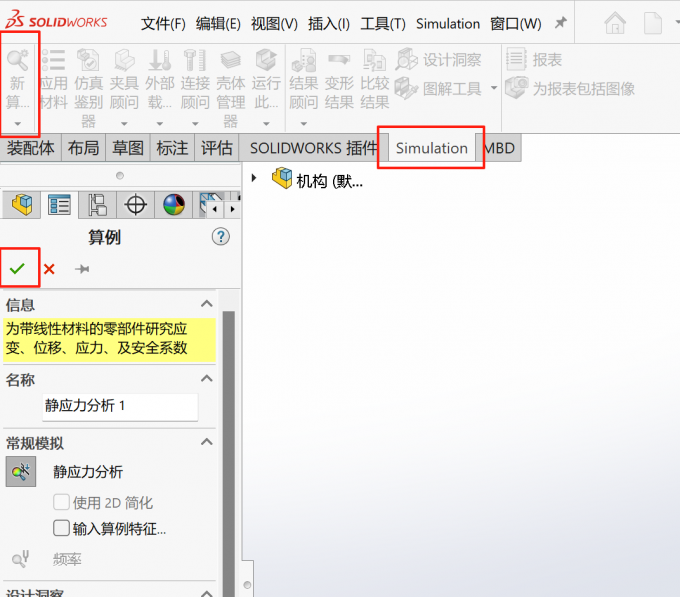Click the Fixtures Advisor (夹具顾问) icon
This screenshot has height=597, width=680.
pos(124,60)
